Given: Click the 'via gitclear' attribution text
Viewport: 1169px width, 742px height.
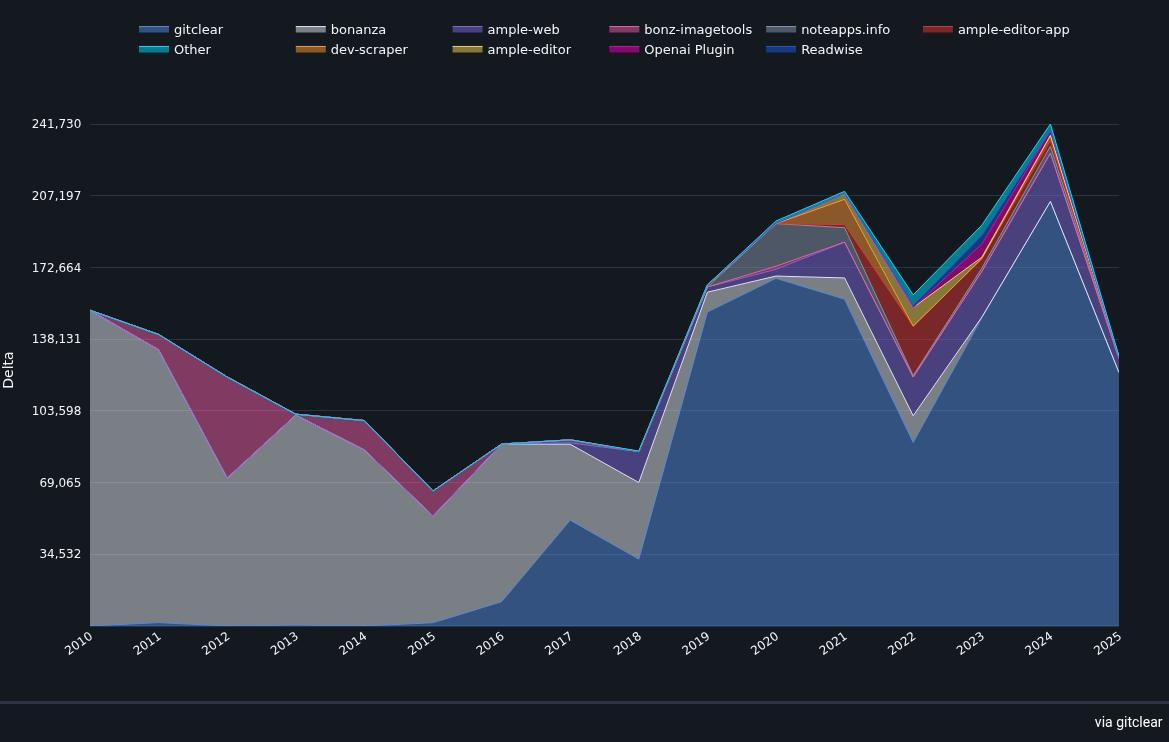Looking at the screenshot, I should (1127, 722).
